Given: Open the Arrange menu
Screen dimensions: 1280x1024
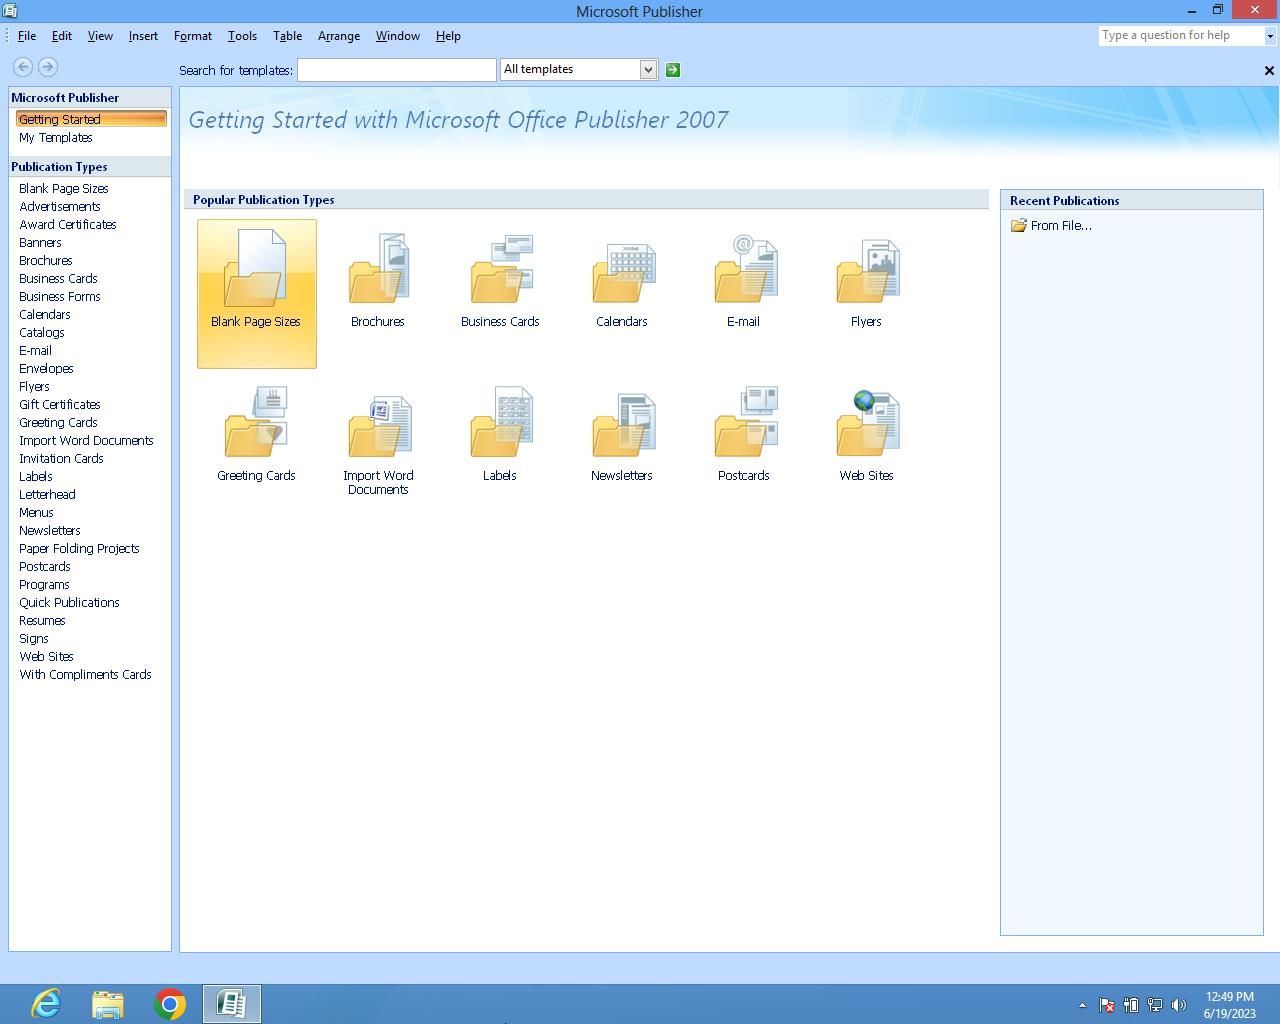Looking at the screenshot, I should pos(338,36).
